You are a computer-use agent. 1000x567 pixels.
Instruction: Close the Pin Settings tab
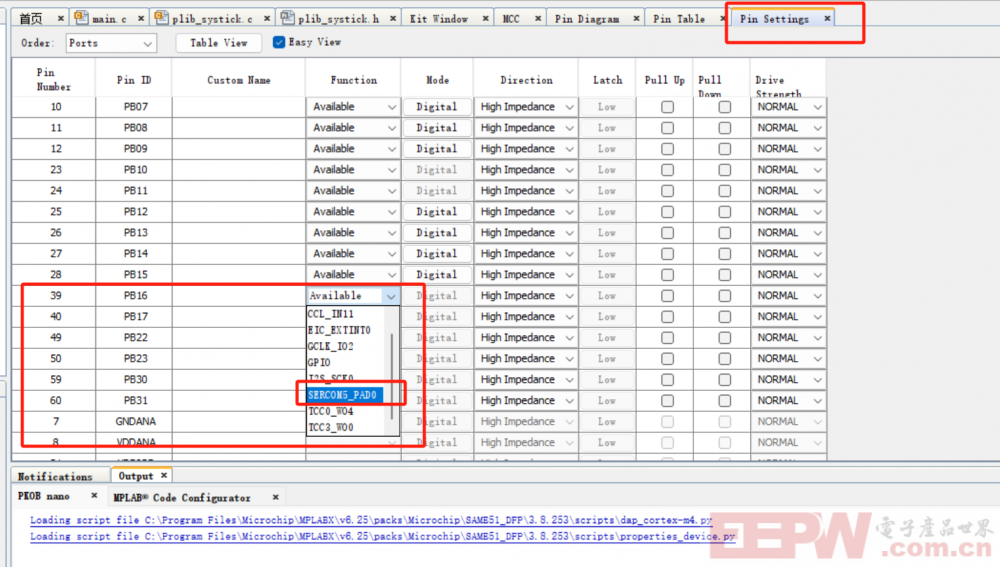click(827, 18)
